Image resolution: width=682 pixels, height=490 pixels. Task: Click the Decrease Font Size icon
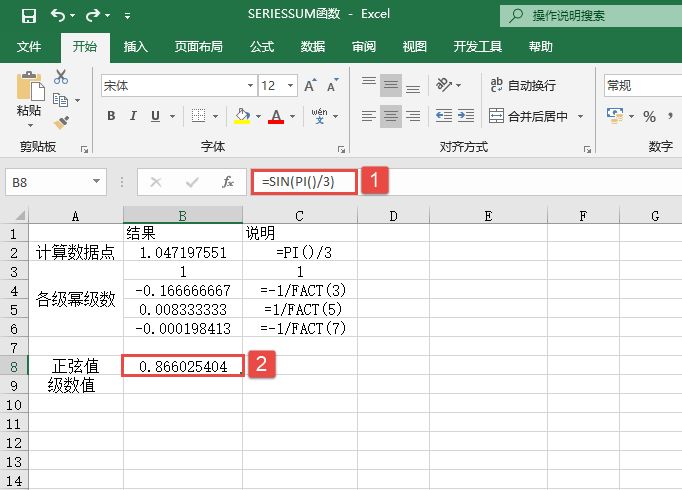point(333,85)
